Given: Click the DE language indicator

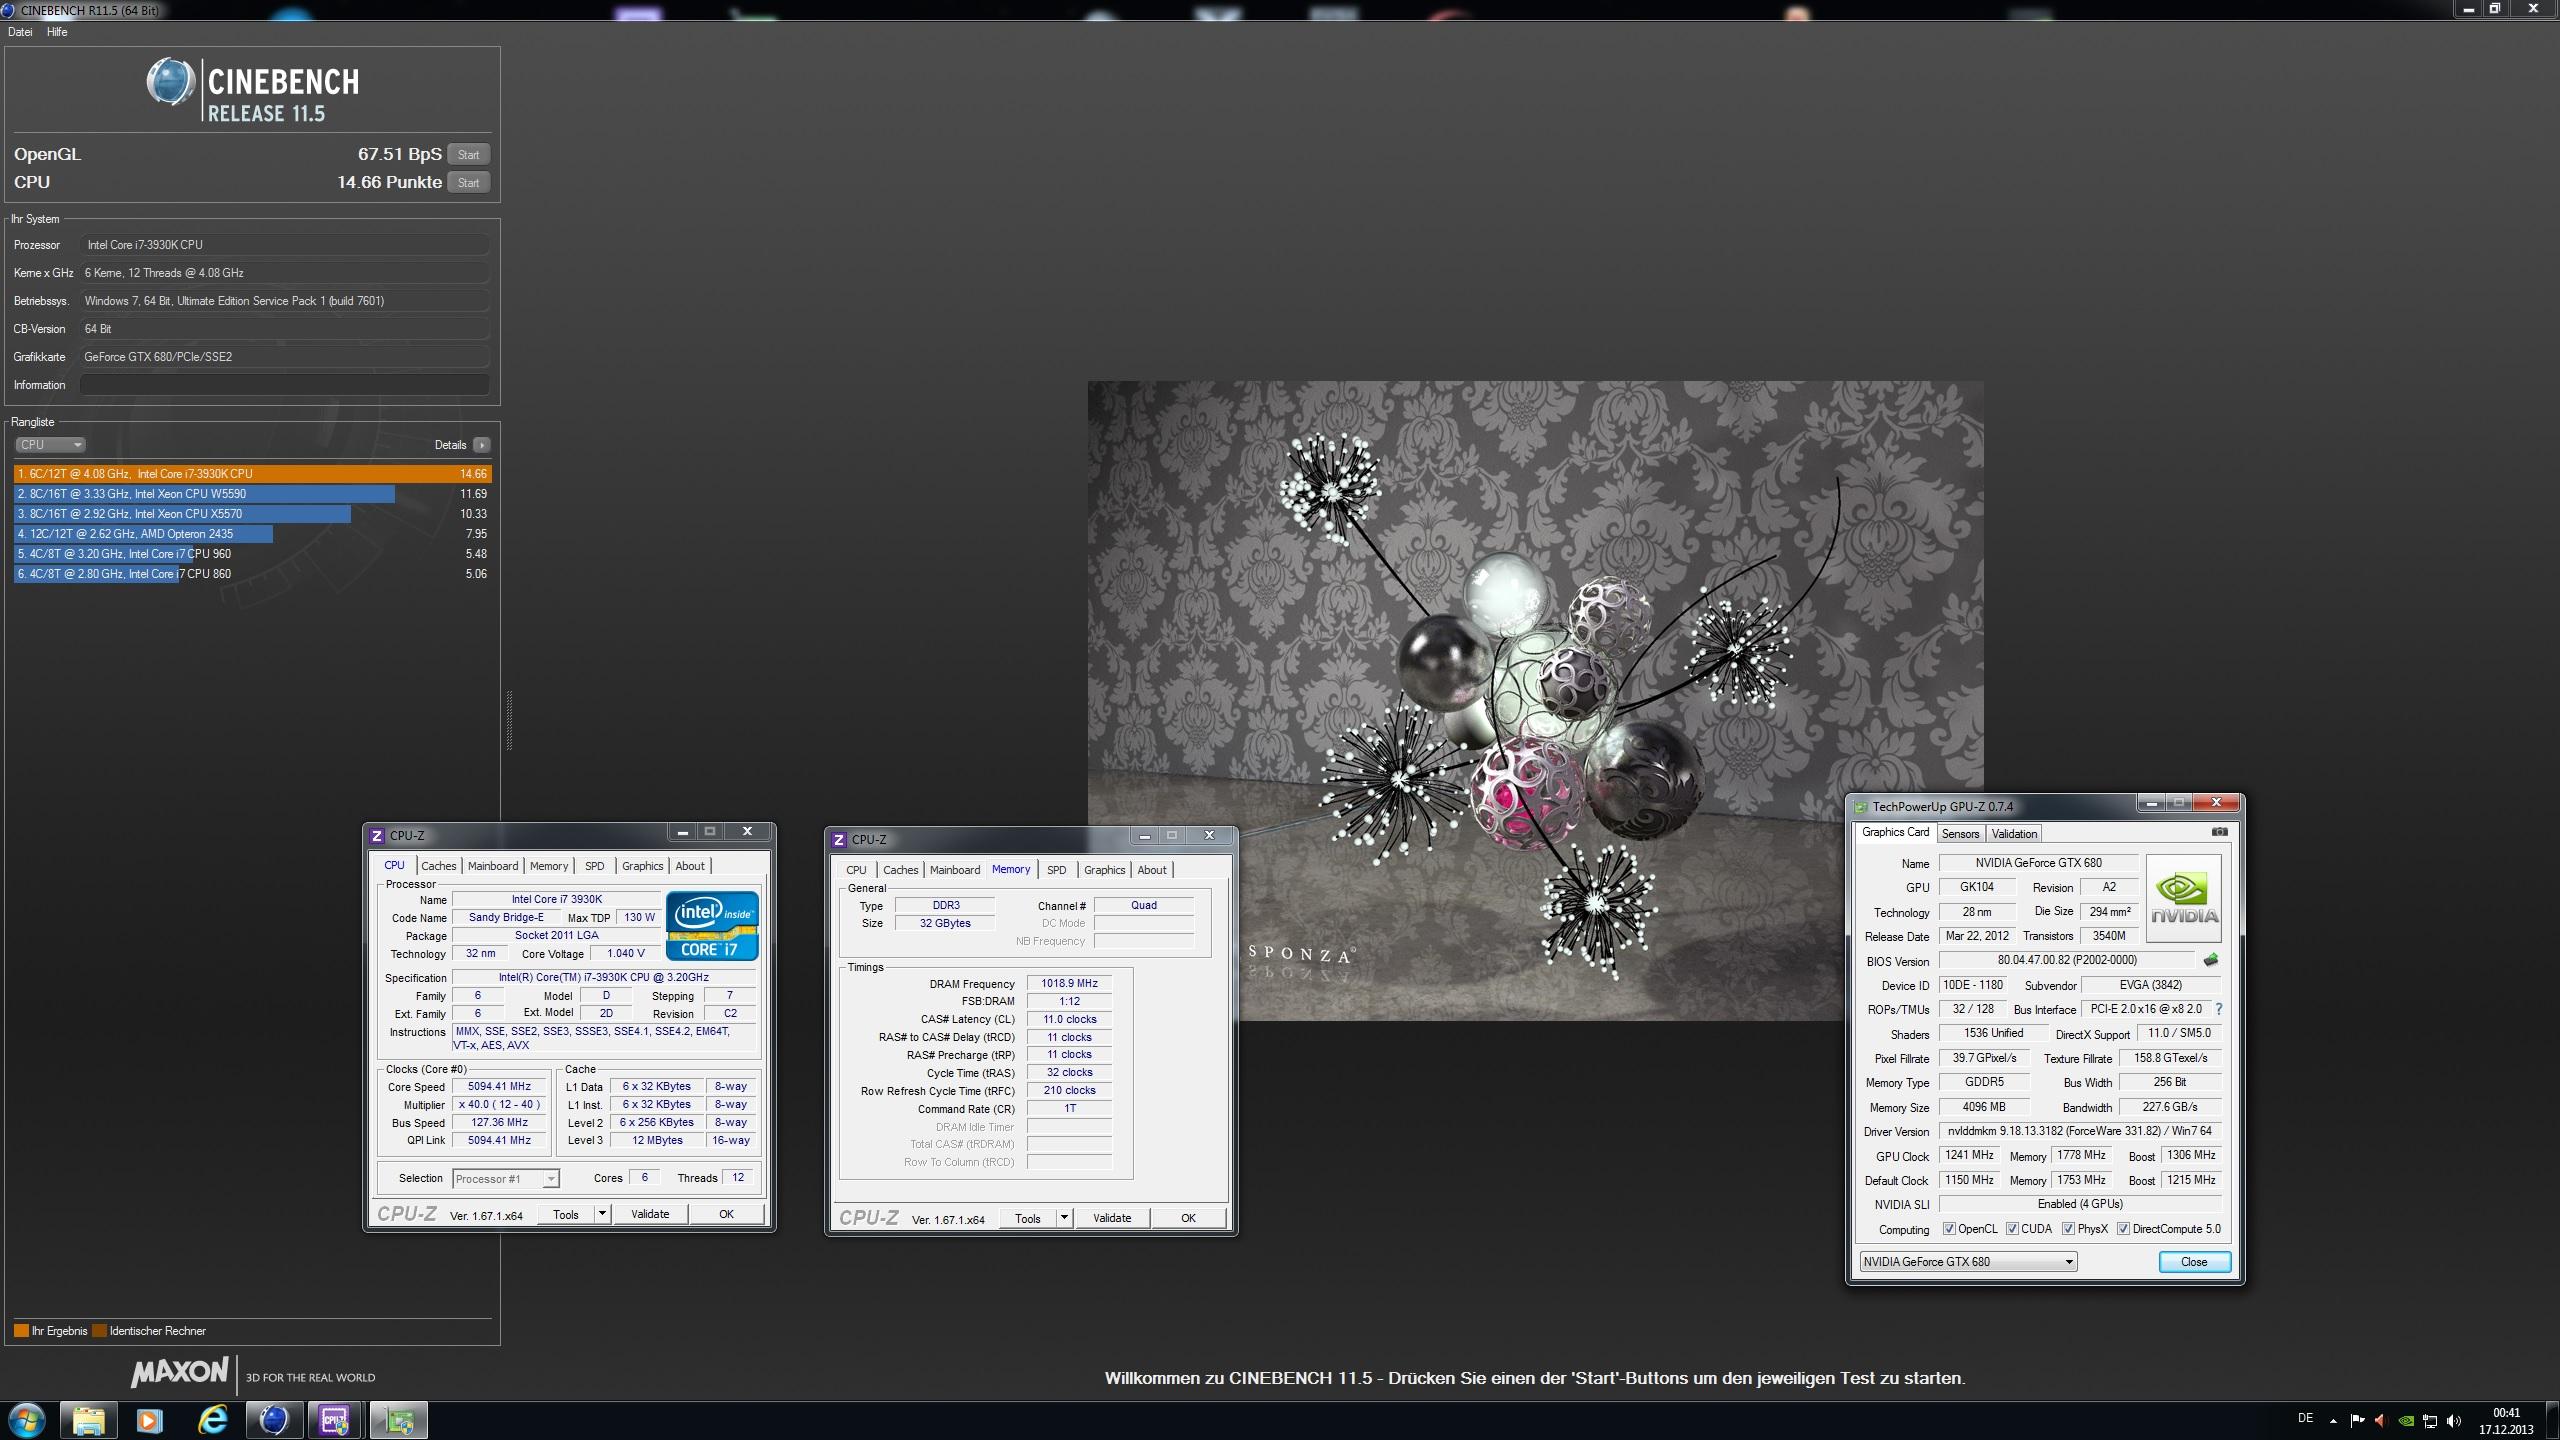Looking at the screenshot, I should pos(2305,1418).
